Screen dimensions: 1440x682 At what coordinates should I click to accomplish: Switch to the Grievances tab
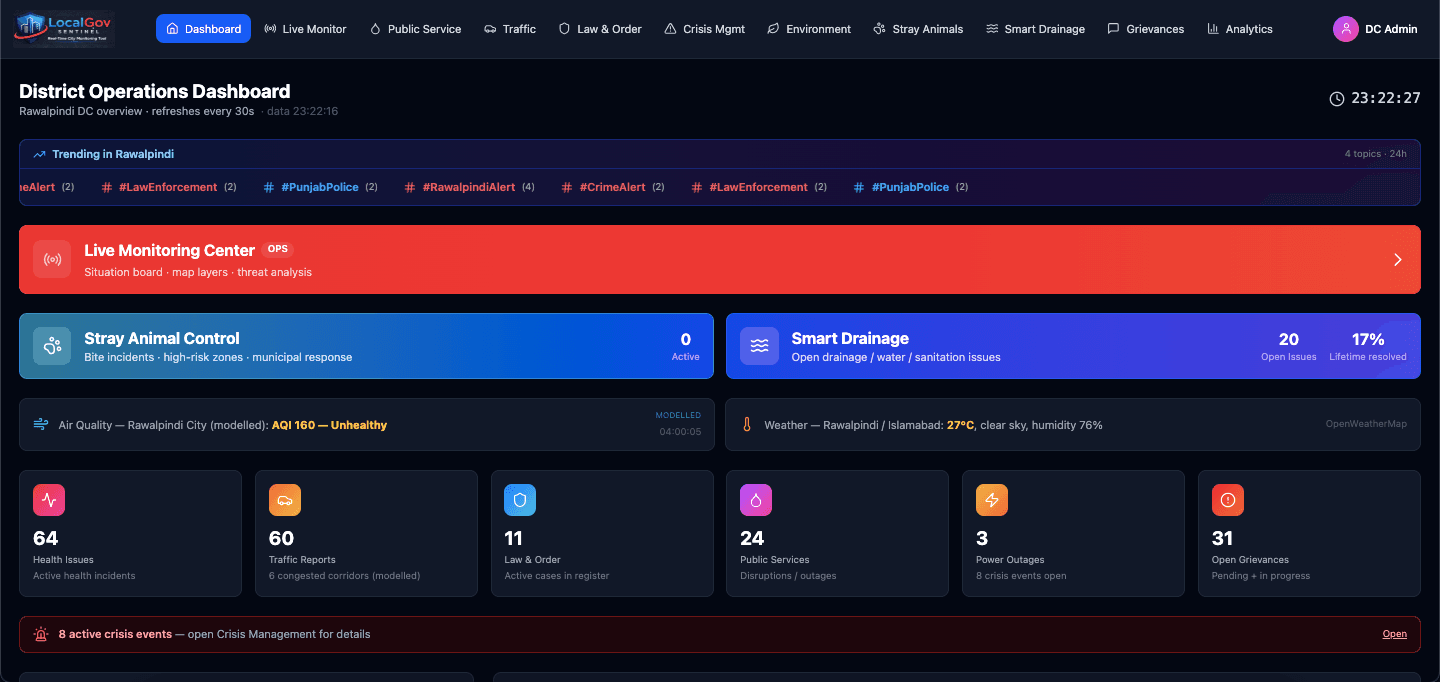[1146, 29]
